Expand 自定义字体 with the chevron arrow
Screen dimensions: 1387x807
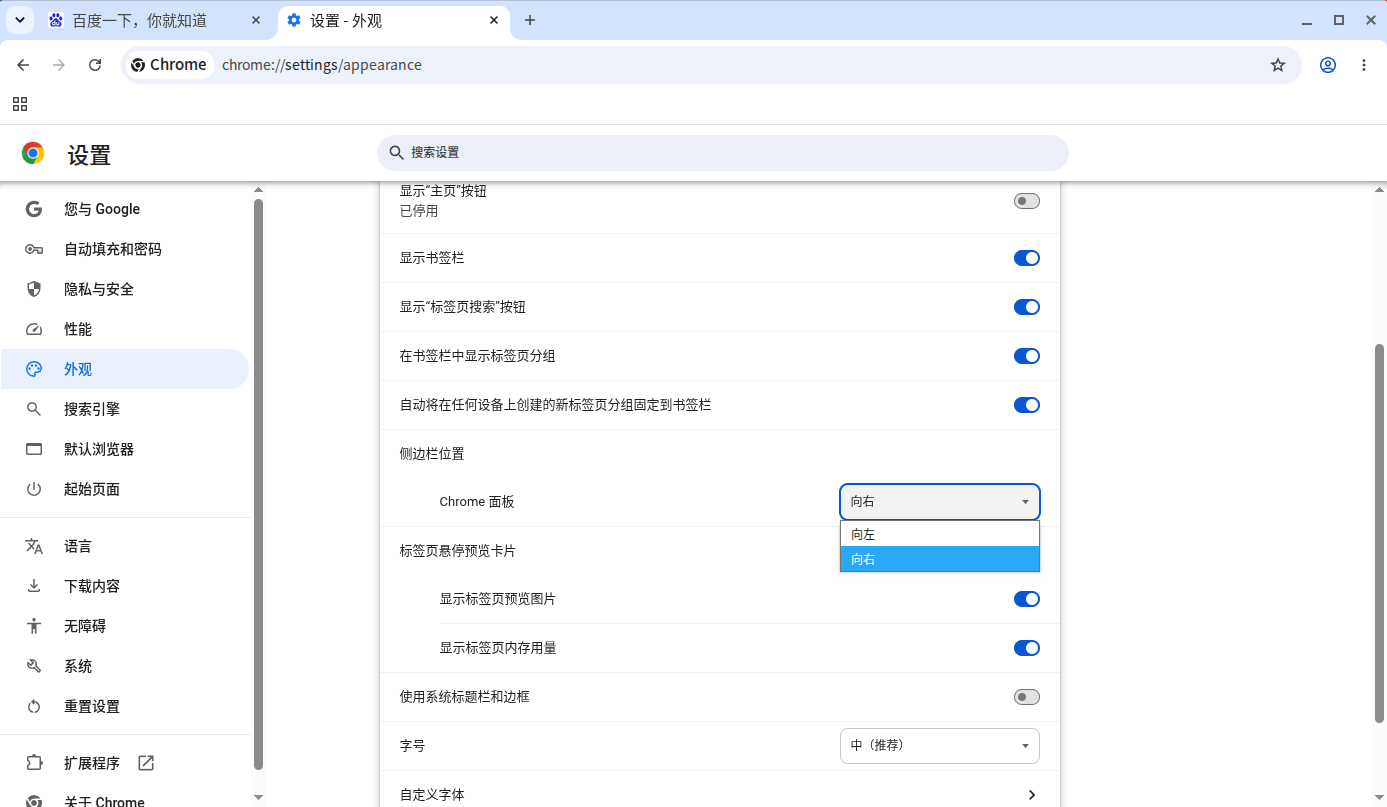(1031, 795)
